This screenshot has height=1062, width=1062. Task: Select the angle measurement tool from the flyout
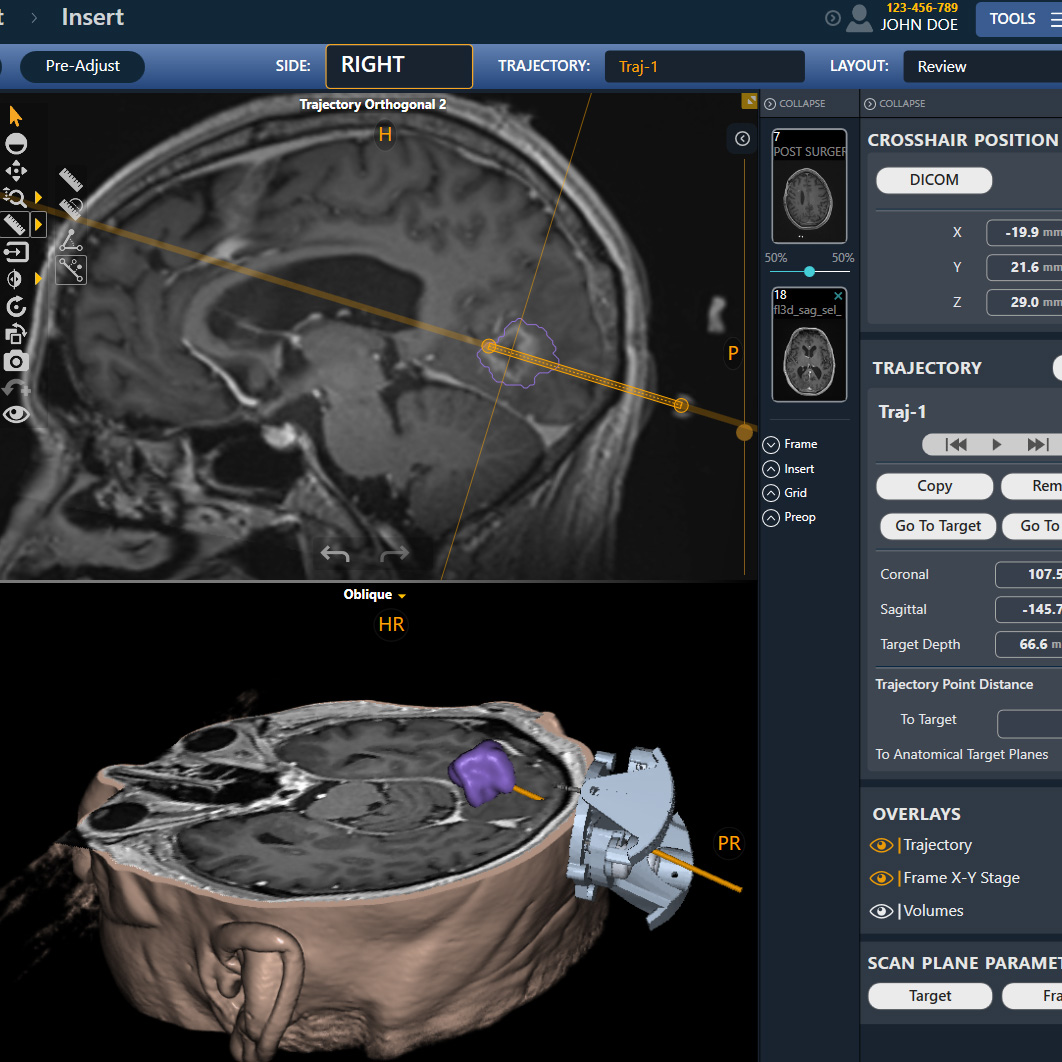tap(71, 242)
